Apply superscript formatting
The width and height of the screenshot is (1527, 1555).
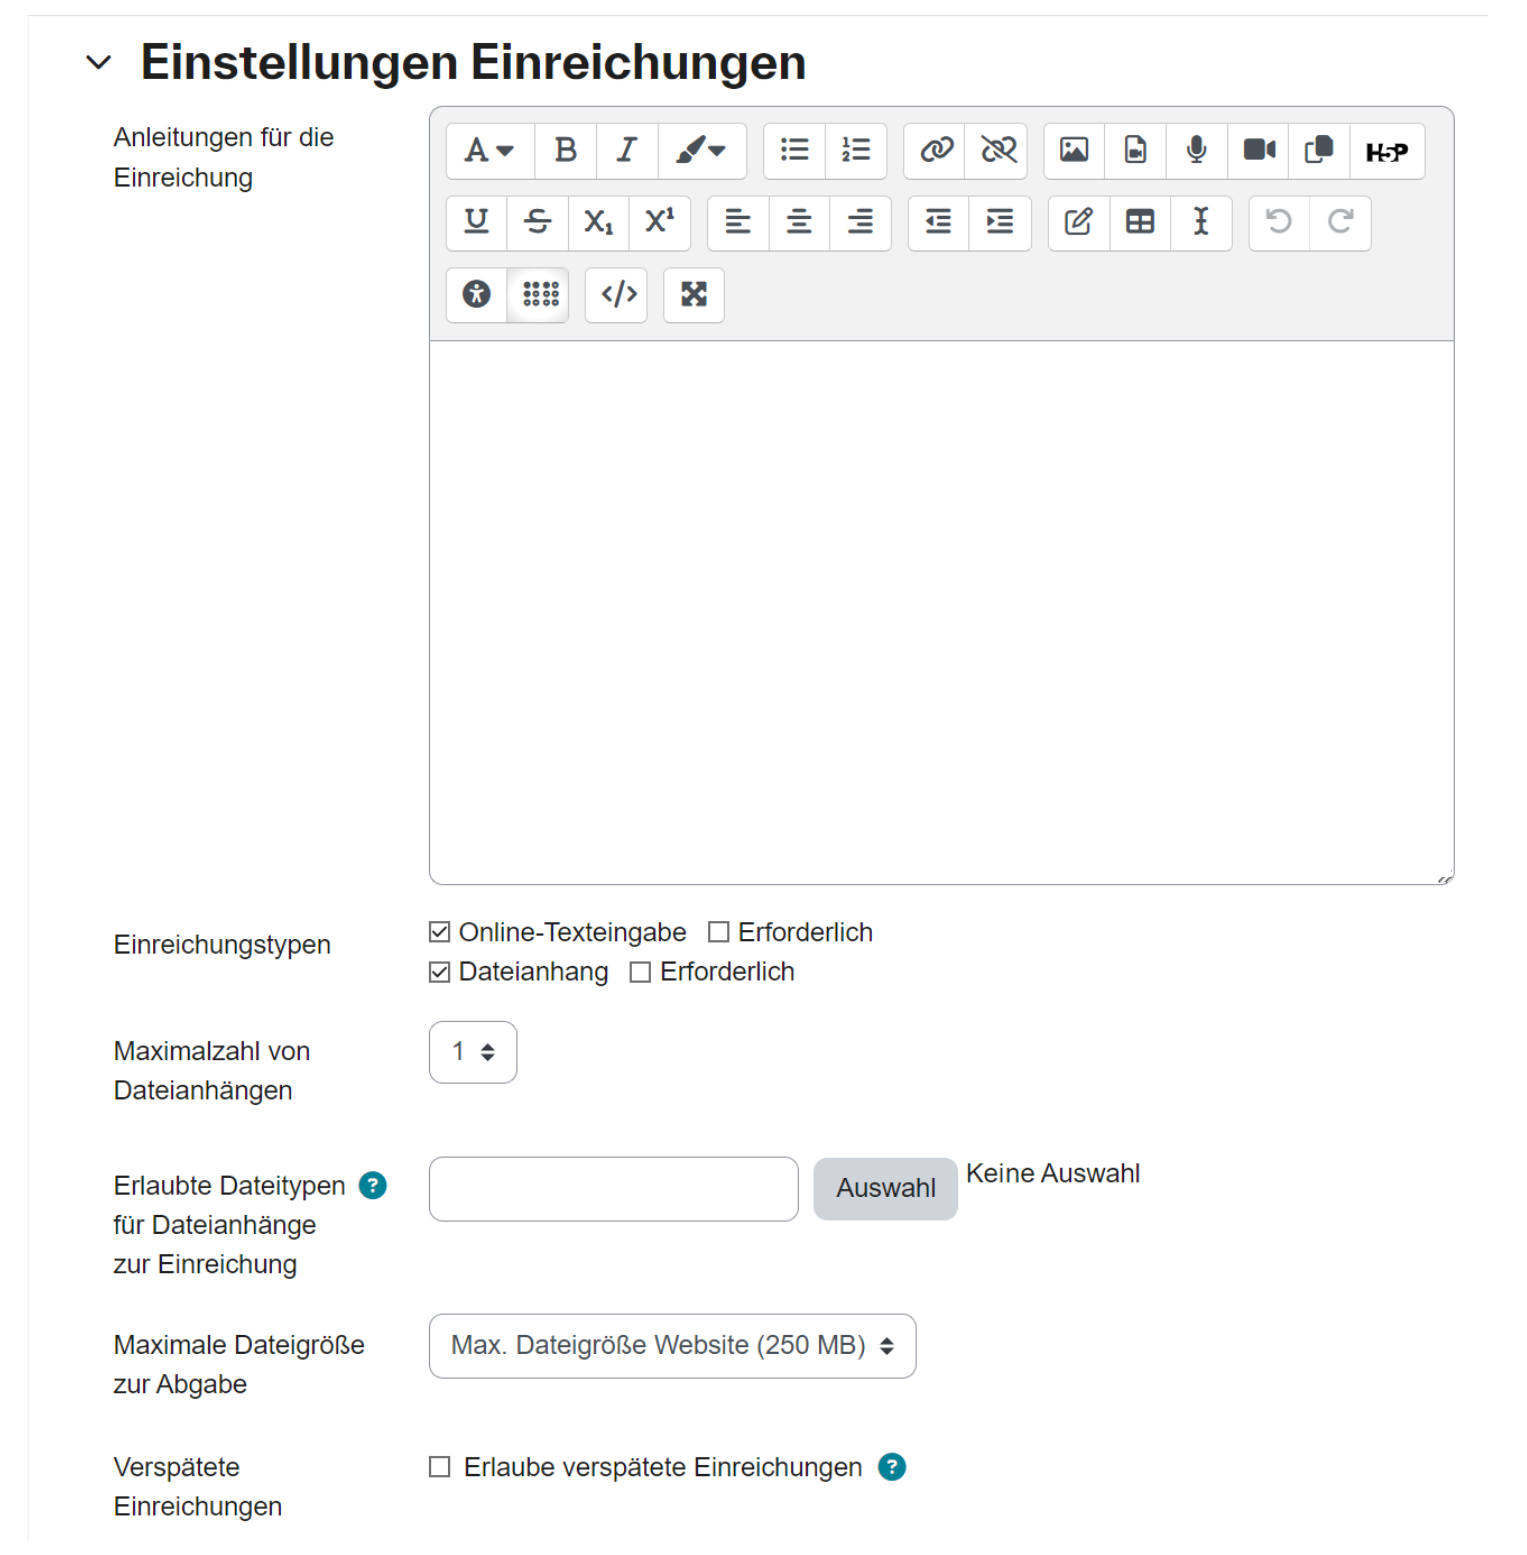pos(658,223)
